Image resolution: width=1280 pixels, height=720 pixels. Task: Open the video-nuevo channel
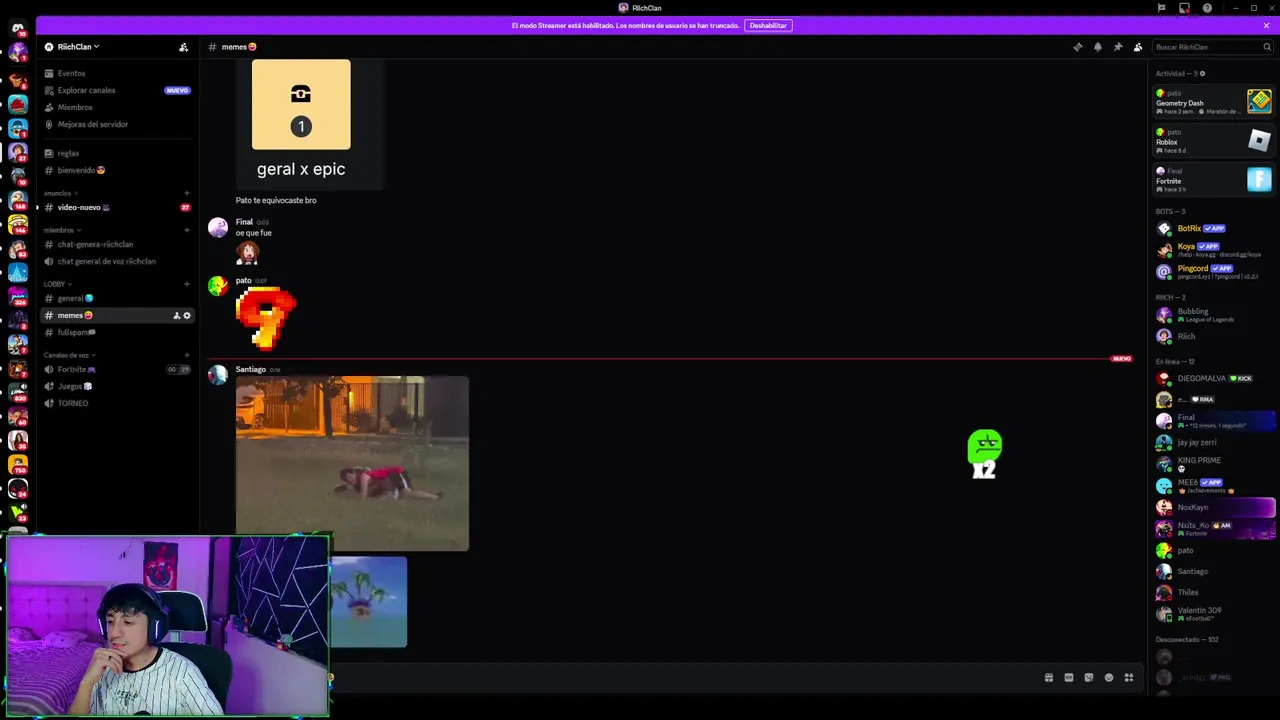(x=115, y=207)
